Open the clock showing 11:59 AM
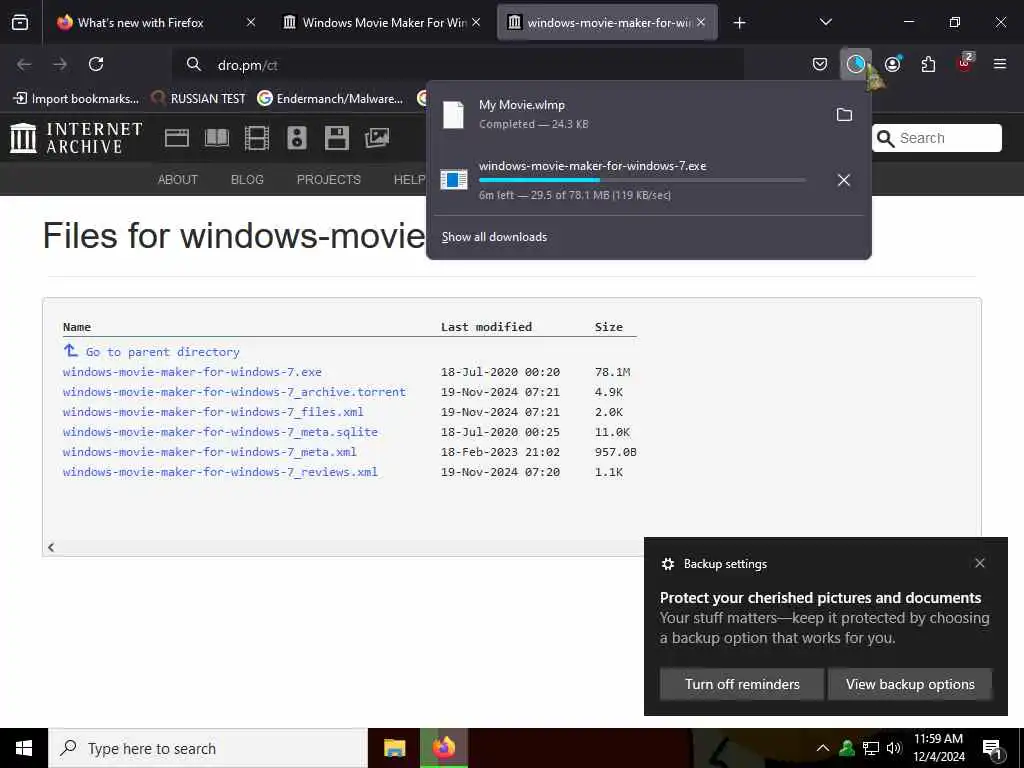This screenshot has height=768, width=1024. pos(938,748)
